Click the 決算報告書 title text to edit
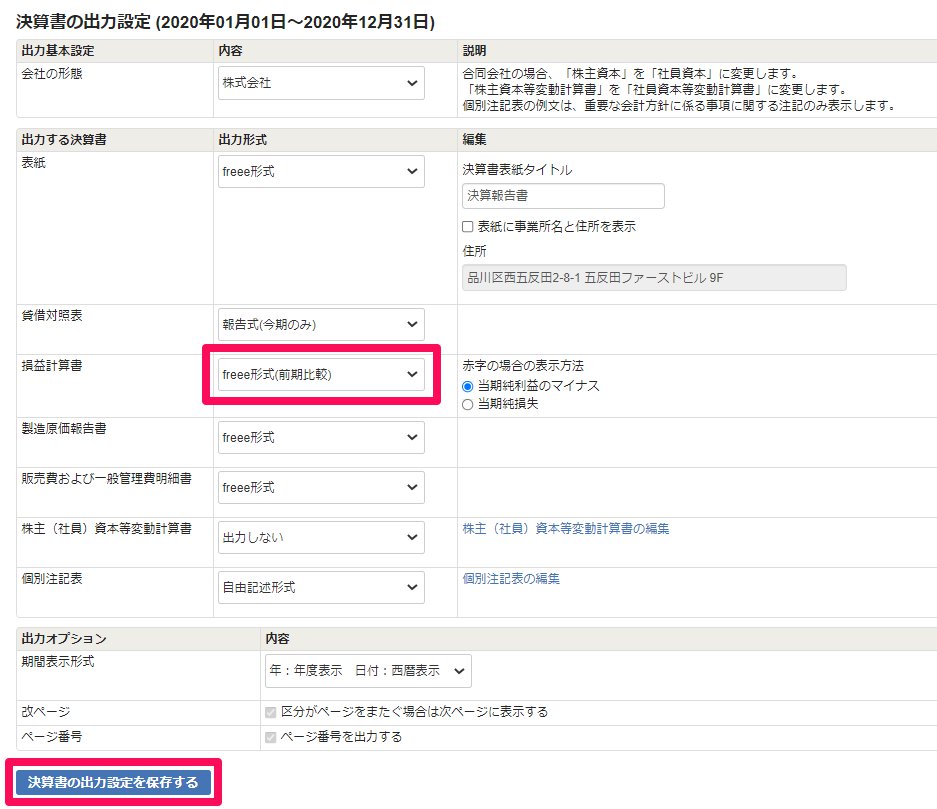This screenshot has width=937, height=809. coord(499,196)
